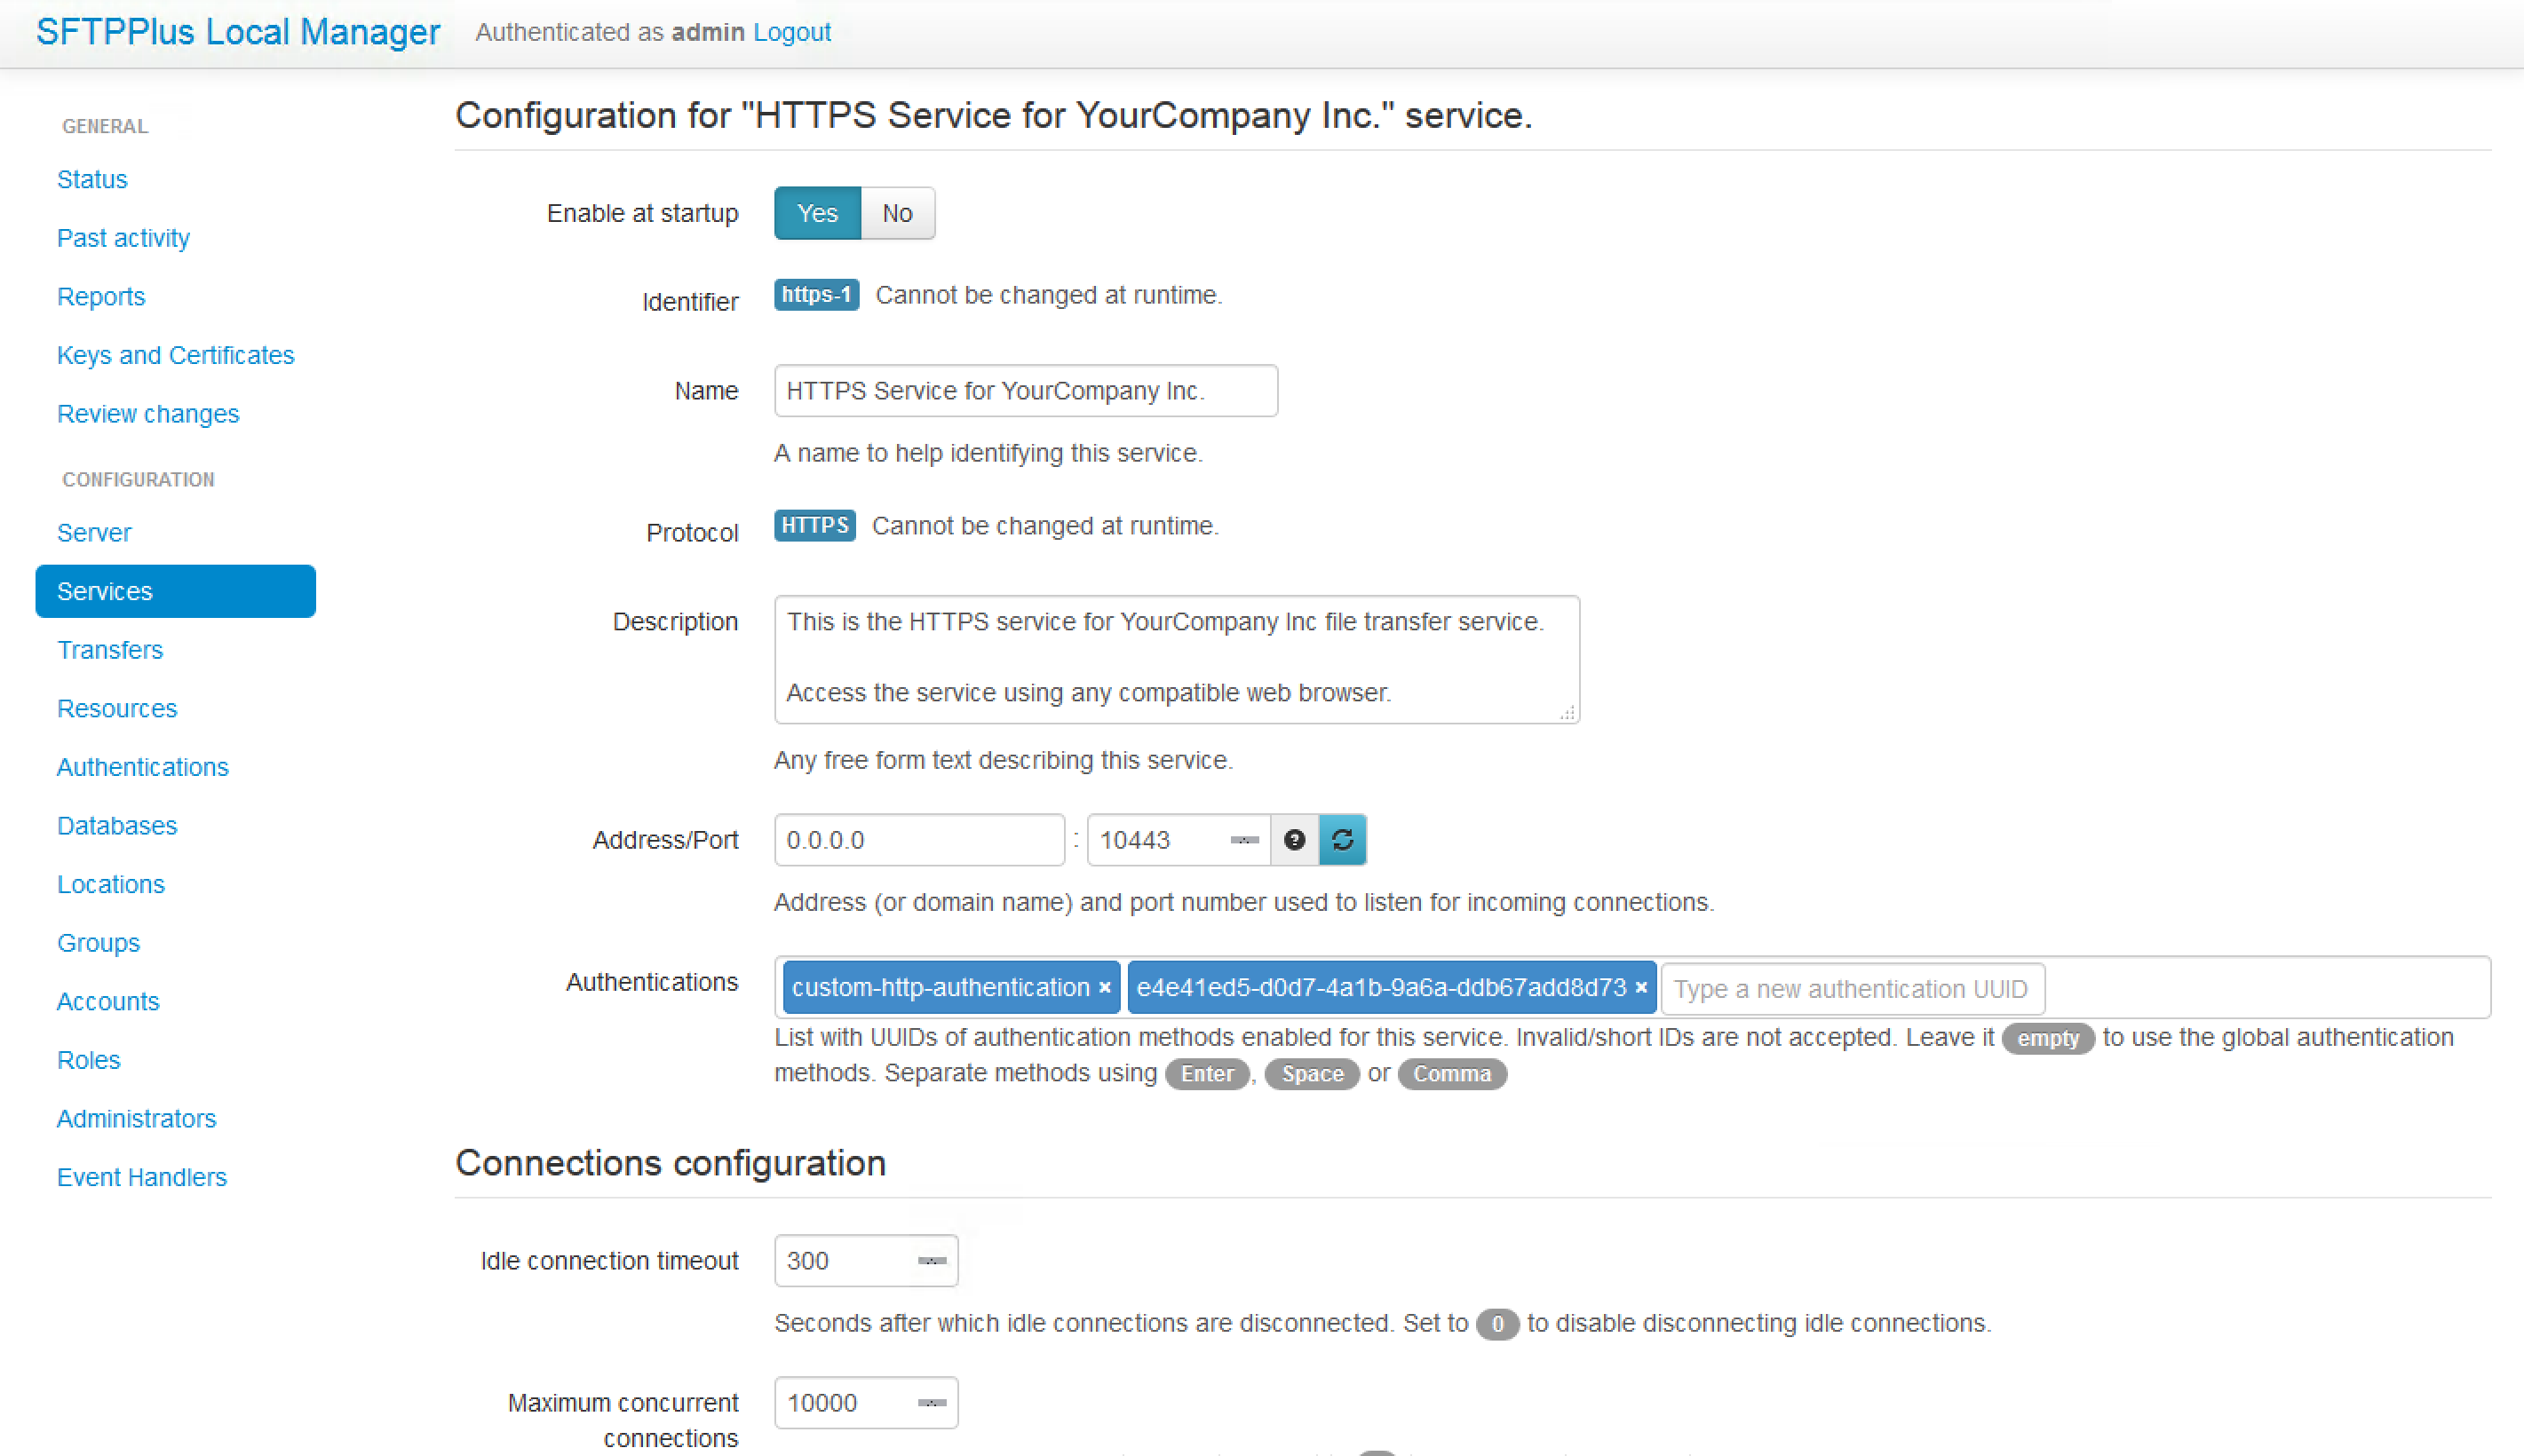Click the Logout link

[x=791, y=32]
